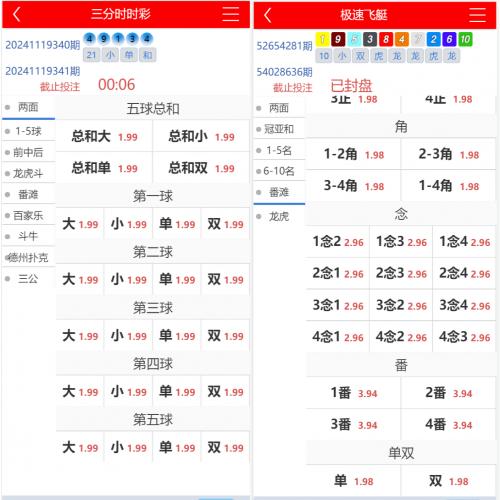Select 两面 tab in left game sidebar
Viewport: 500px width, 500px height.
pyautogui.click(x=28, y=107)
